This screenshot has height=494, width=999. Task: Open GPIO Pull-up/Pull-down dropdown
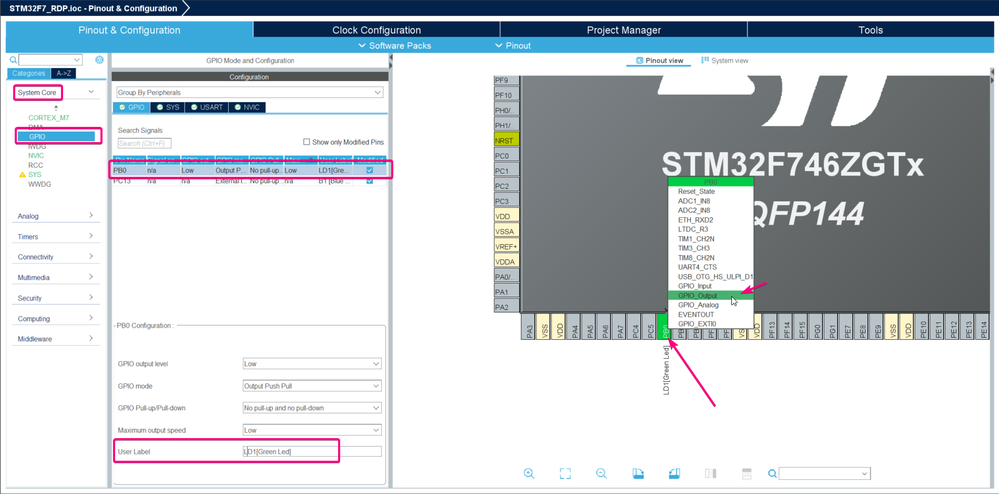click(312, 408)
